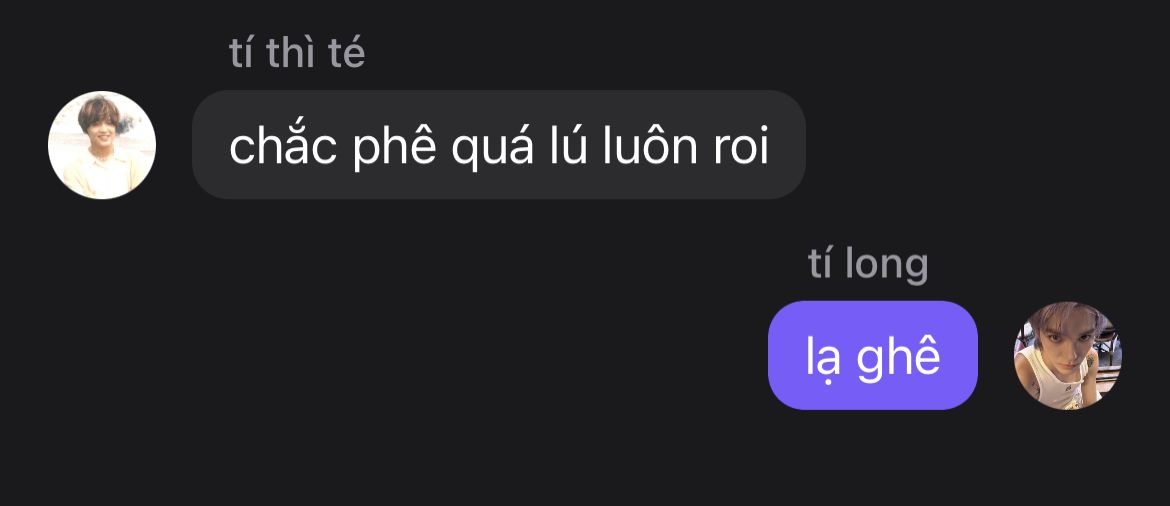The height and width of the screenshot is (506, 1170).
Task: Click "lú luôn" inside the incoming message
Action: 621,146
